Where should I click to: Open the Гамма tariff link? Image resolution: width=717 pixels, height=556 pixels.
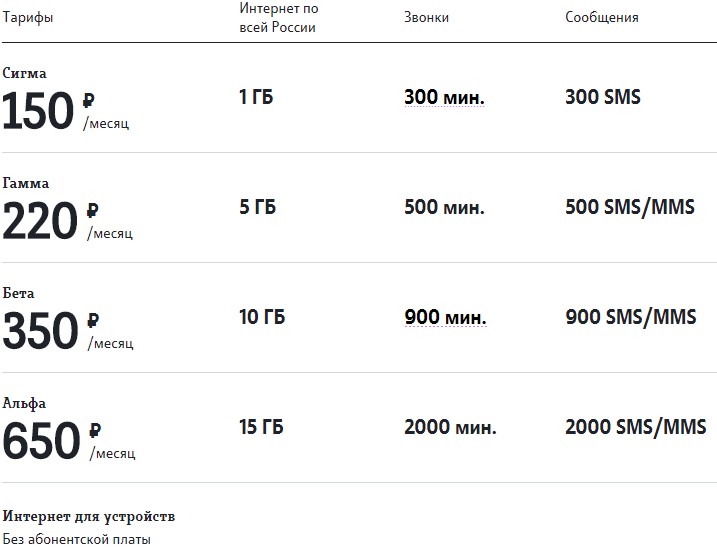(x=26, y=183)
